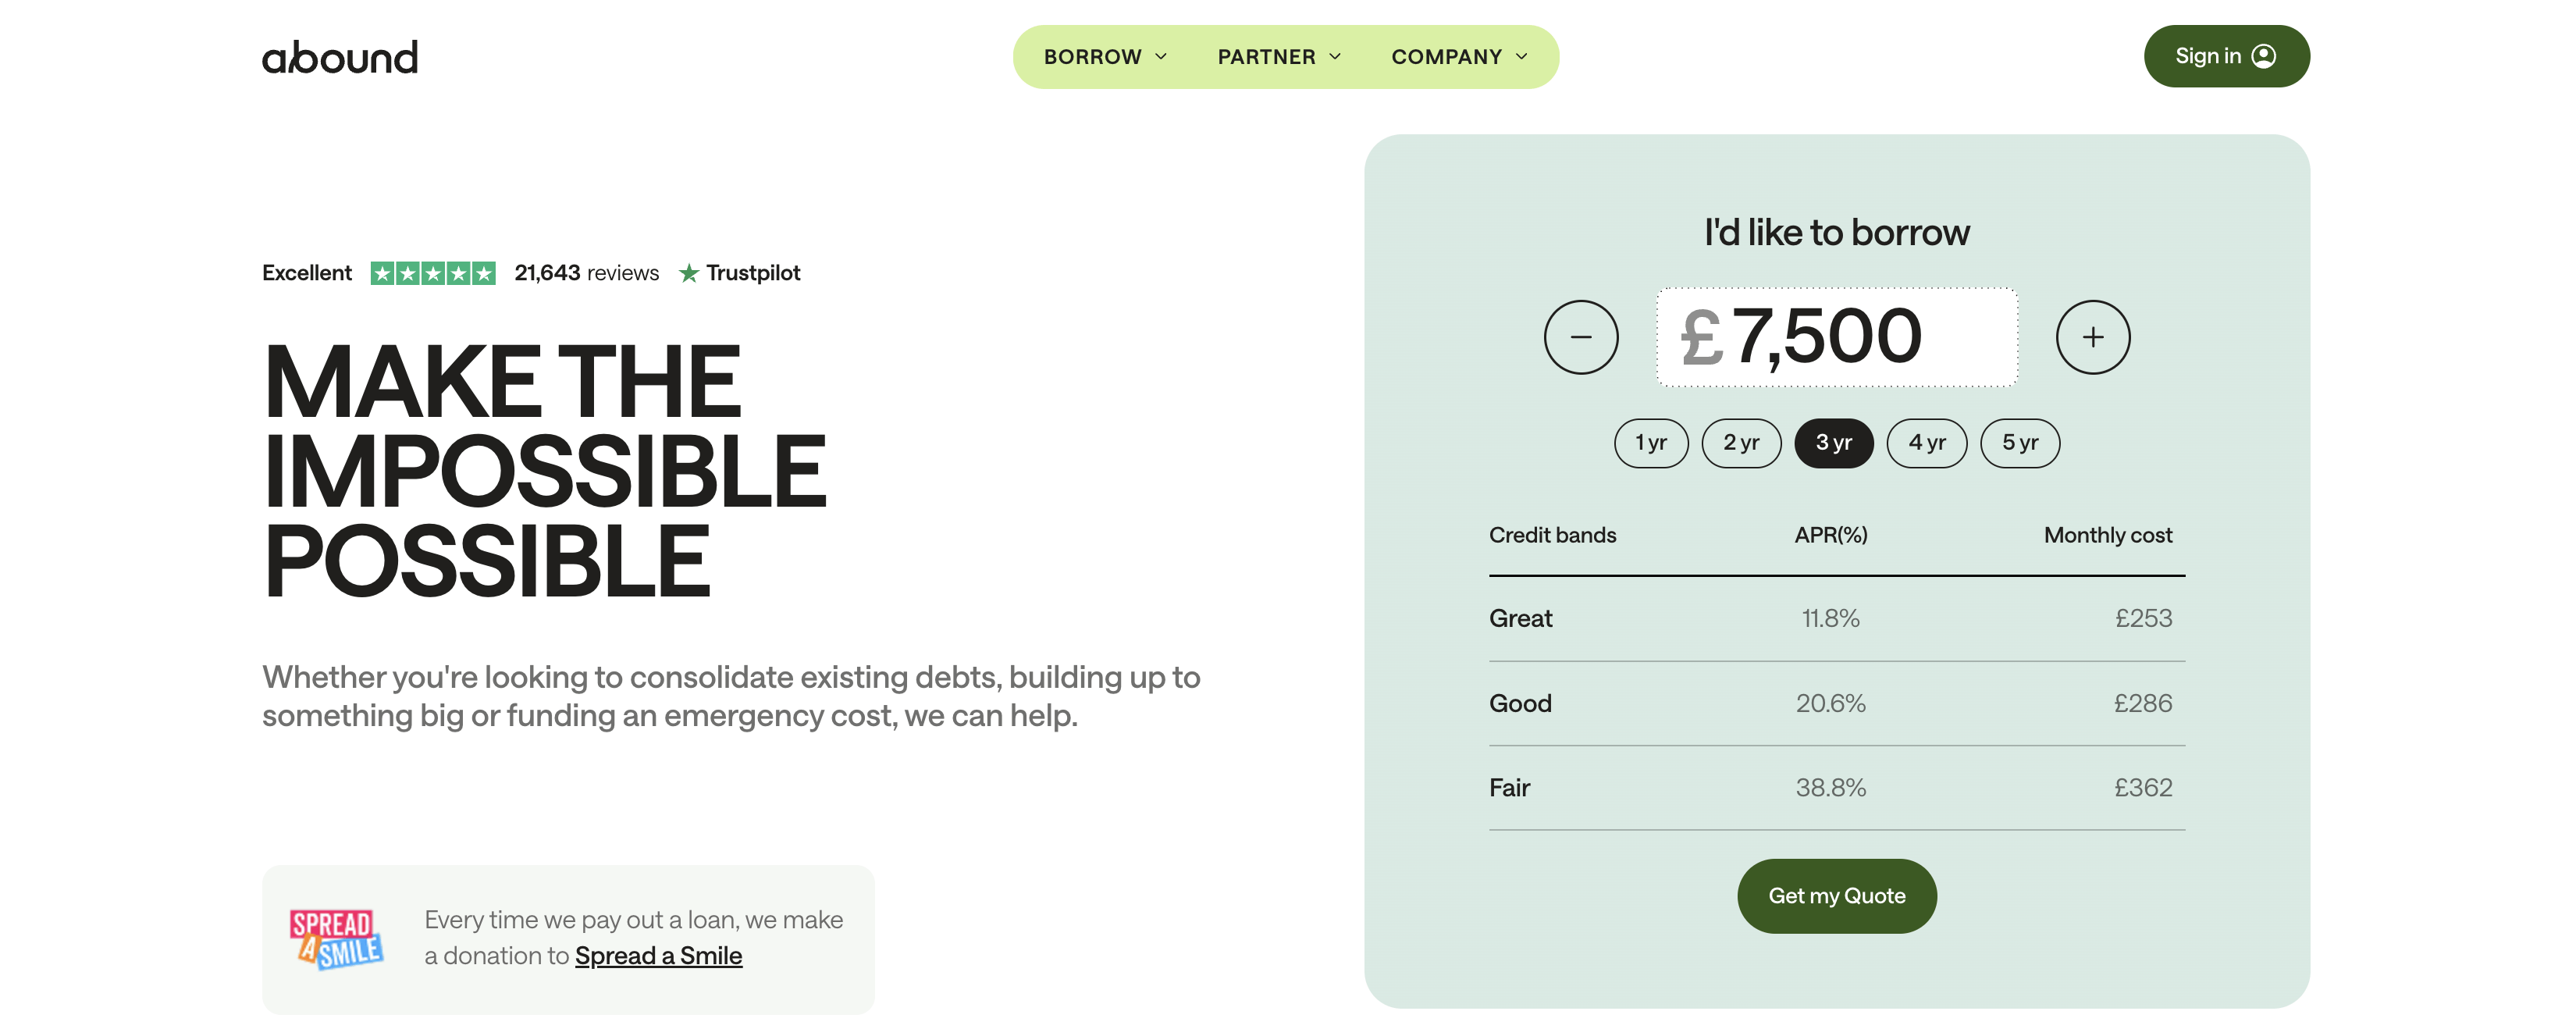
Task: Expand the COMPANY dropdown menu
Action: 1459,57
